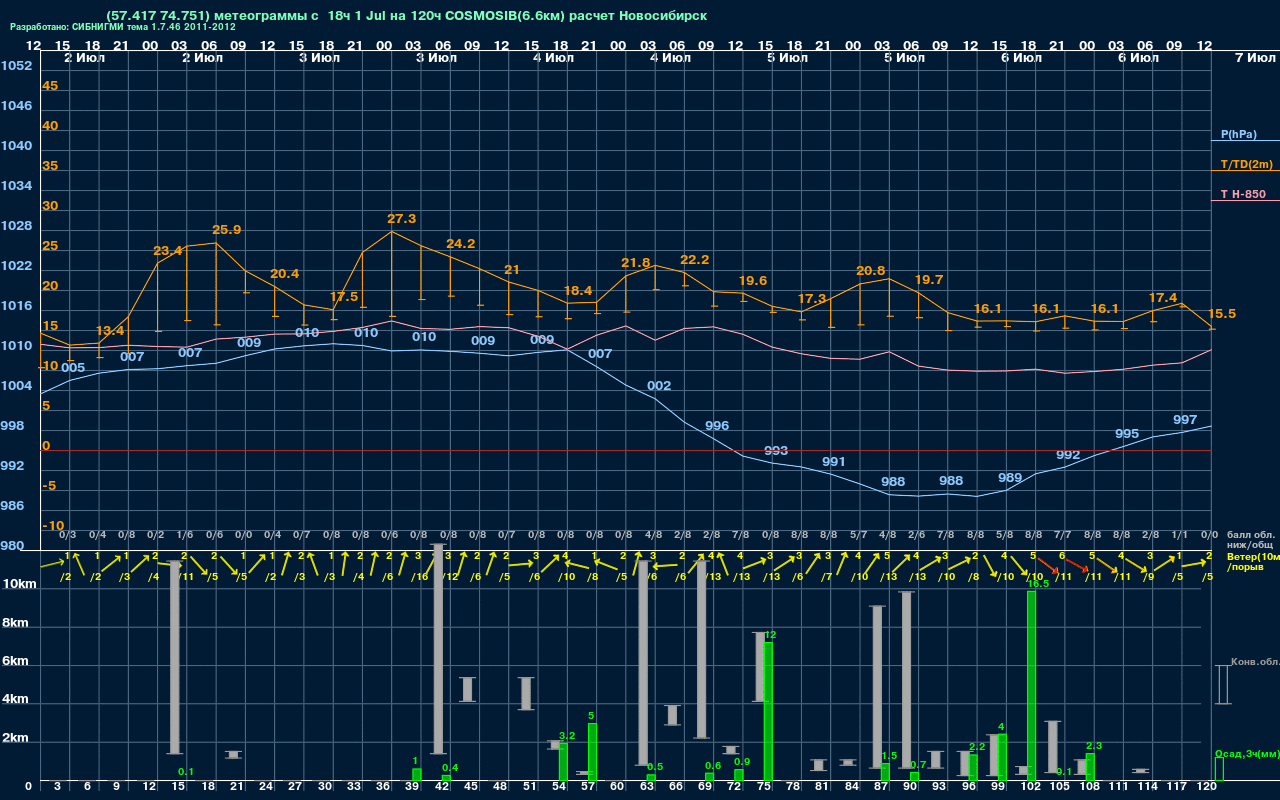Click the temperature value 20.8
This screenshot has width=1280, height=800.
[870, 271]
